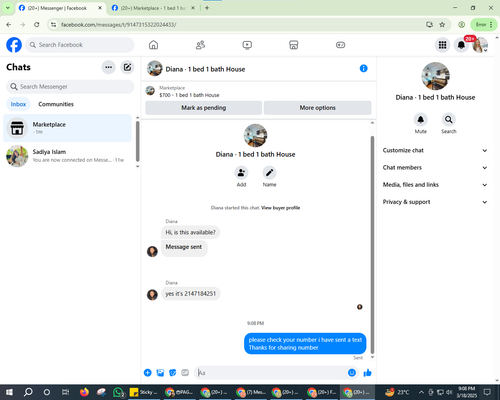This screenshot has height=400, width=500.
Task: Start a new message with compose icon
Action: click(127, 67)
